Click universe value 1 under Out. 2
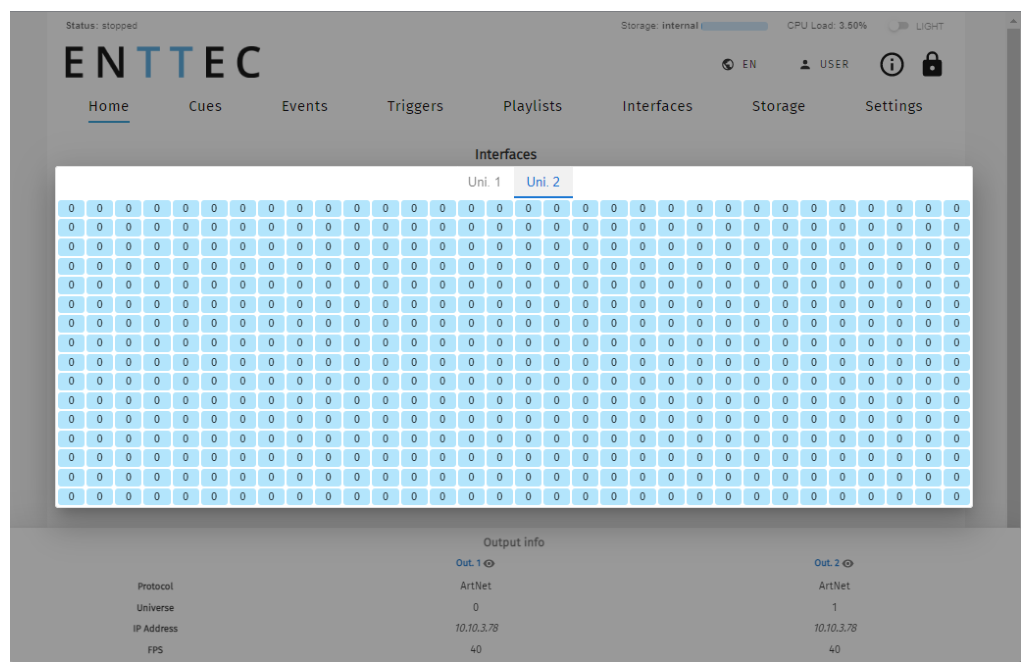Image resolution: width=1032 pixels, height=672 pixels. [x=835, y=607]
